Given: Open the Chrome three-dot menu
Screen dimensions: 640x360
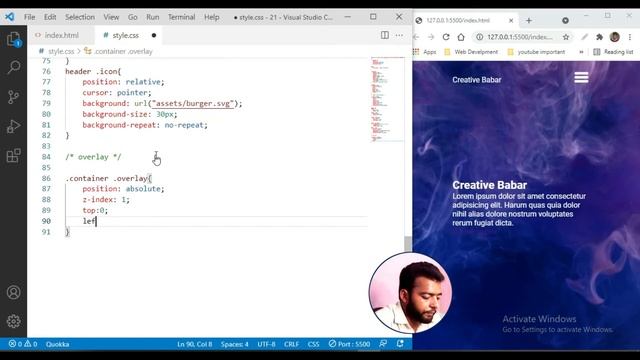Looking at the screenshot, I should [630, 37].
